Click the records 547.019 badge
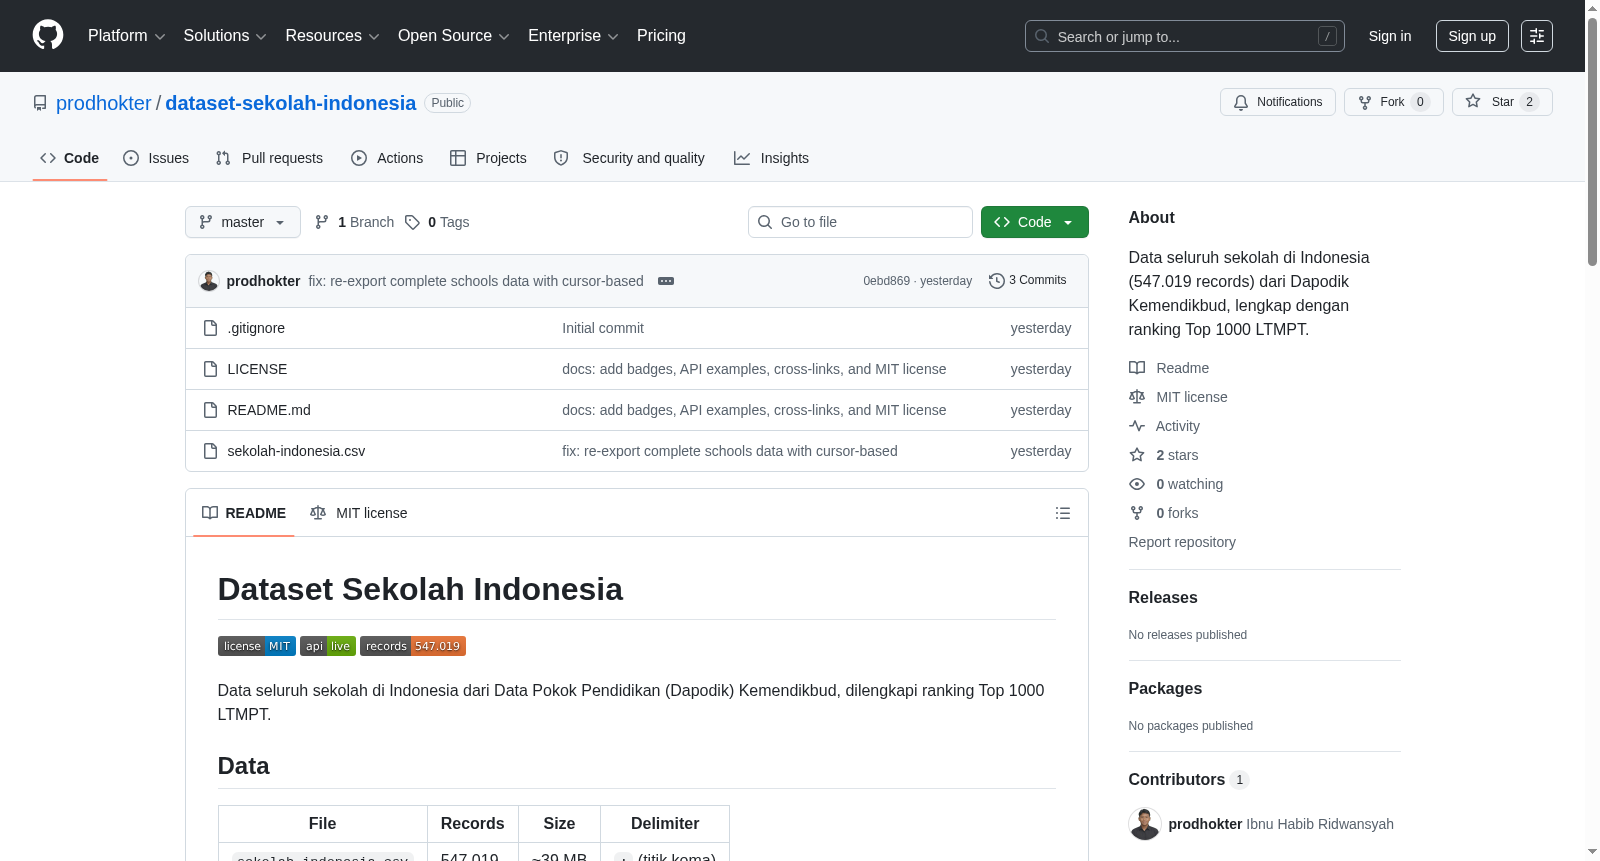 (x=413, y=646)
